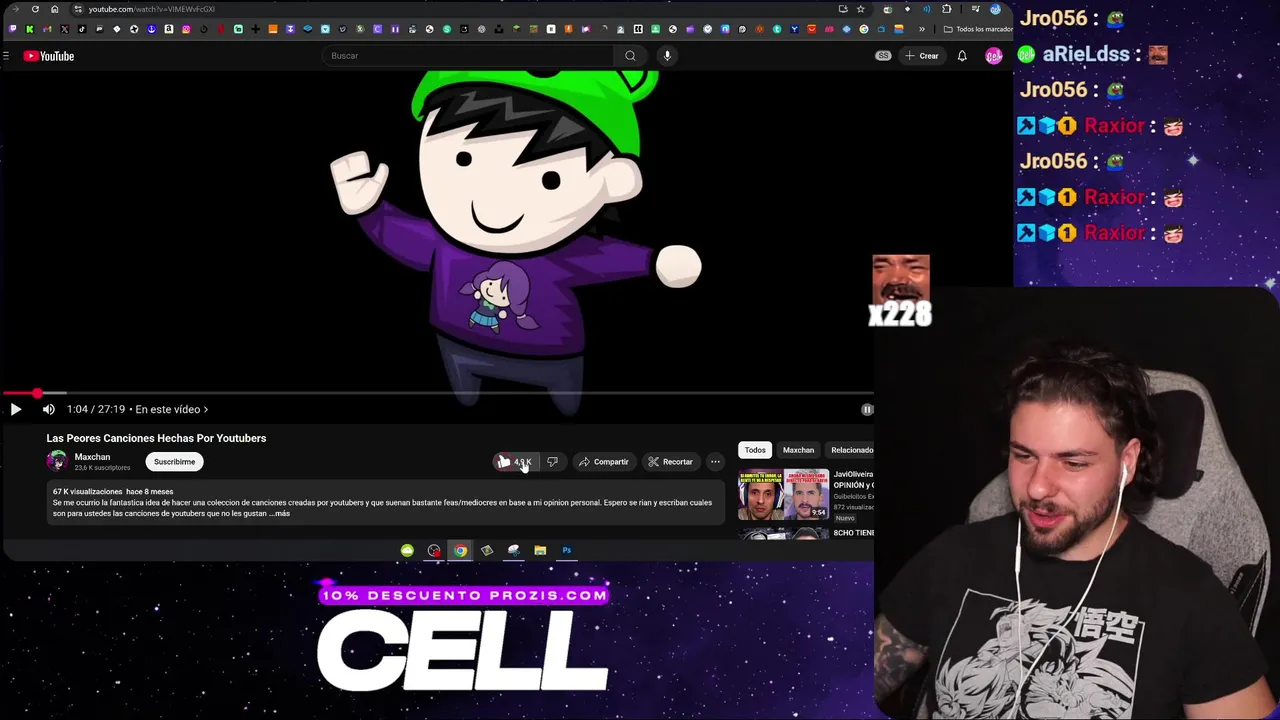The image size is (1280, 720).
Task: Like the video with thumbs up
Action: point(514,462)
